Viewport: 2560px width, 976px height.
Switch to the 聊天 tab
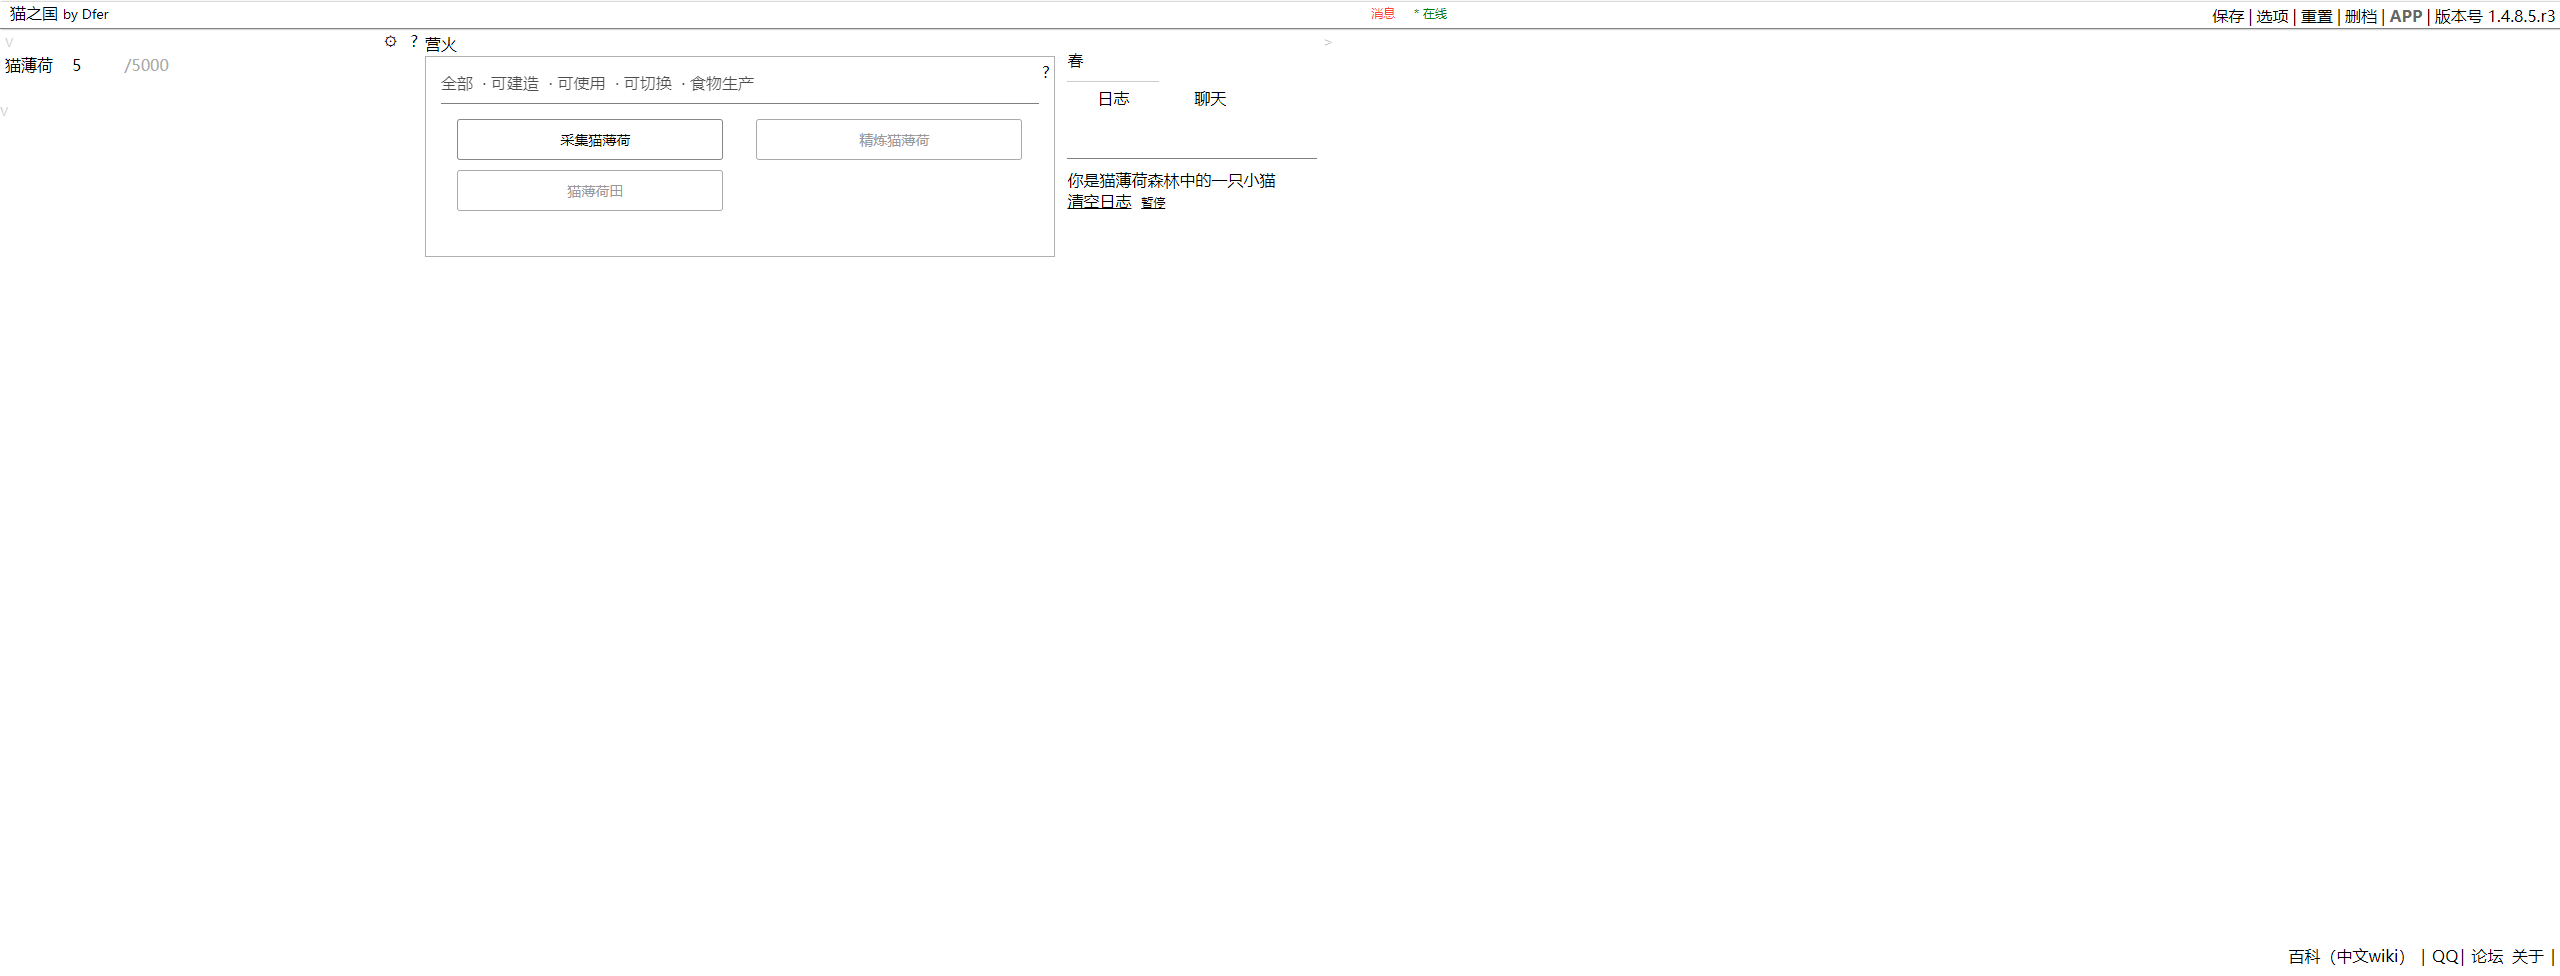(1209, 99)
